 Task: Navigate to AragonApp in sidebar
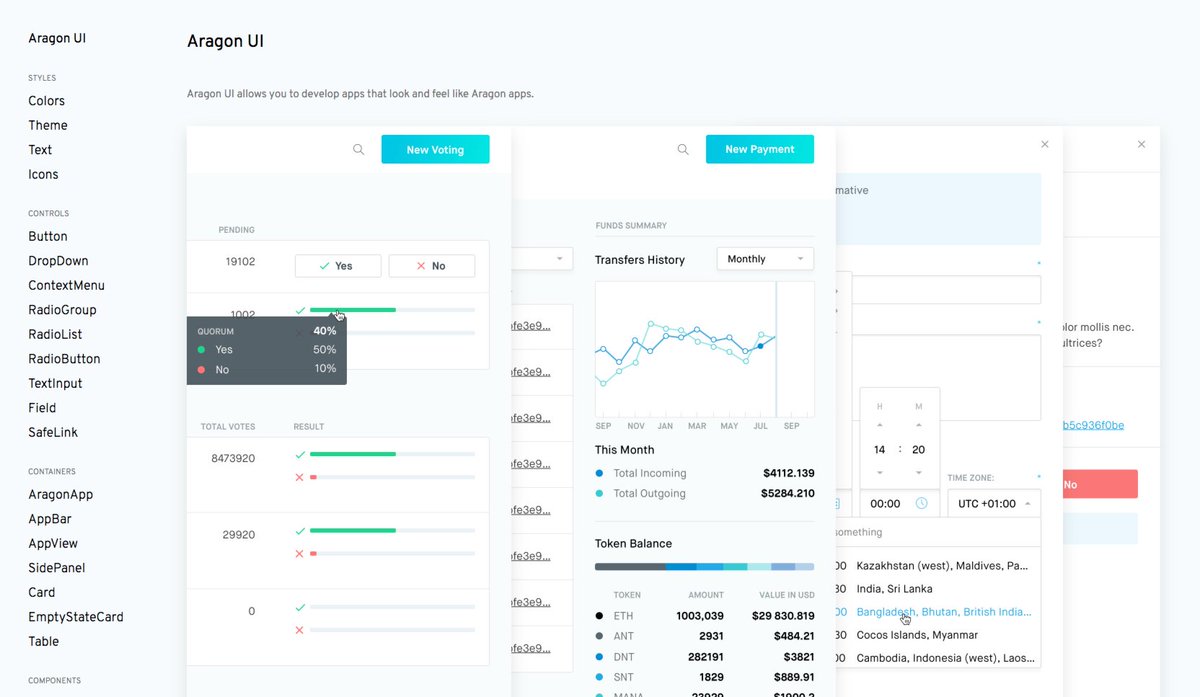[60, 495]
